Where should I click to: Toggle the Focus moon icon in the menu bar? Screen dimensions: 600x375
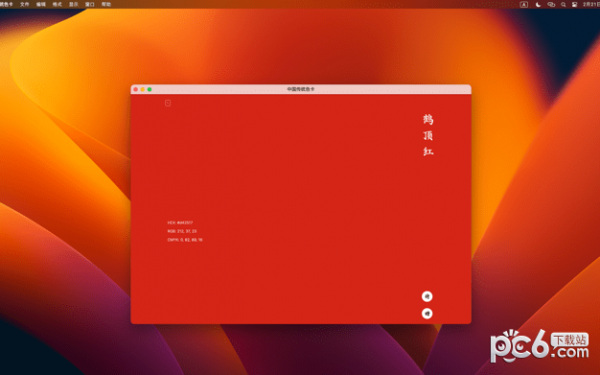[538, 4]
